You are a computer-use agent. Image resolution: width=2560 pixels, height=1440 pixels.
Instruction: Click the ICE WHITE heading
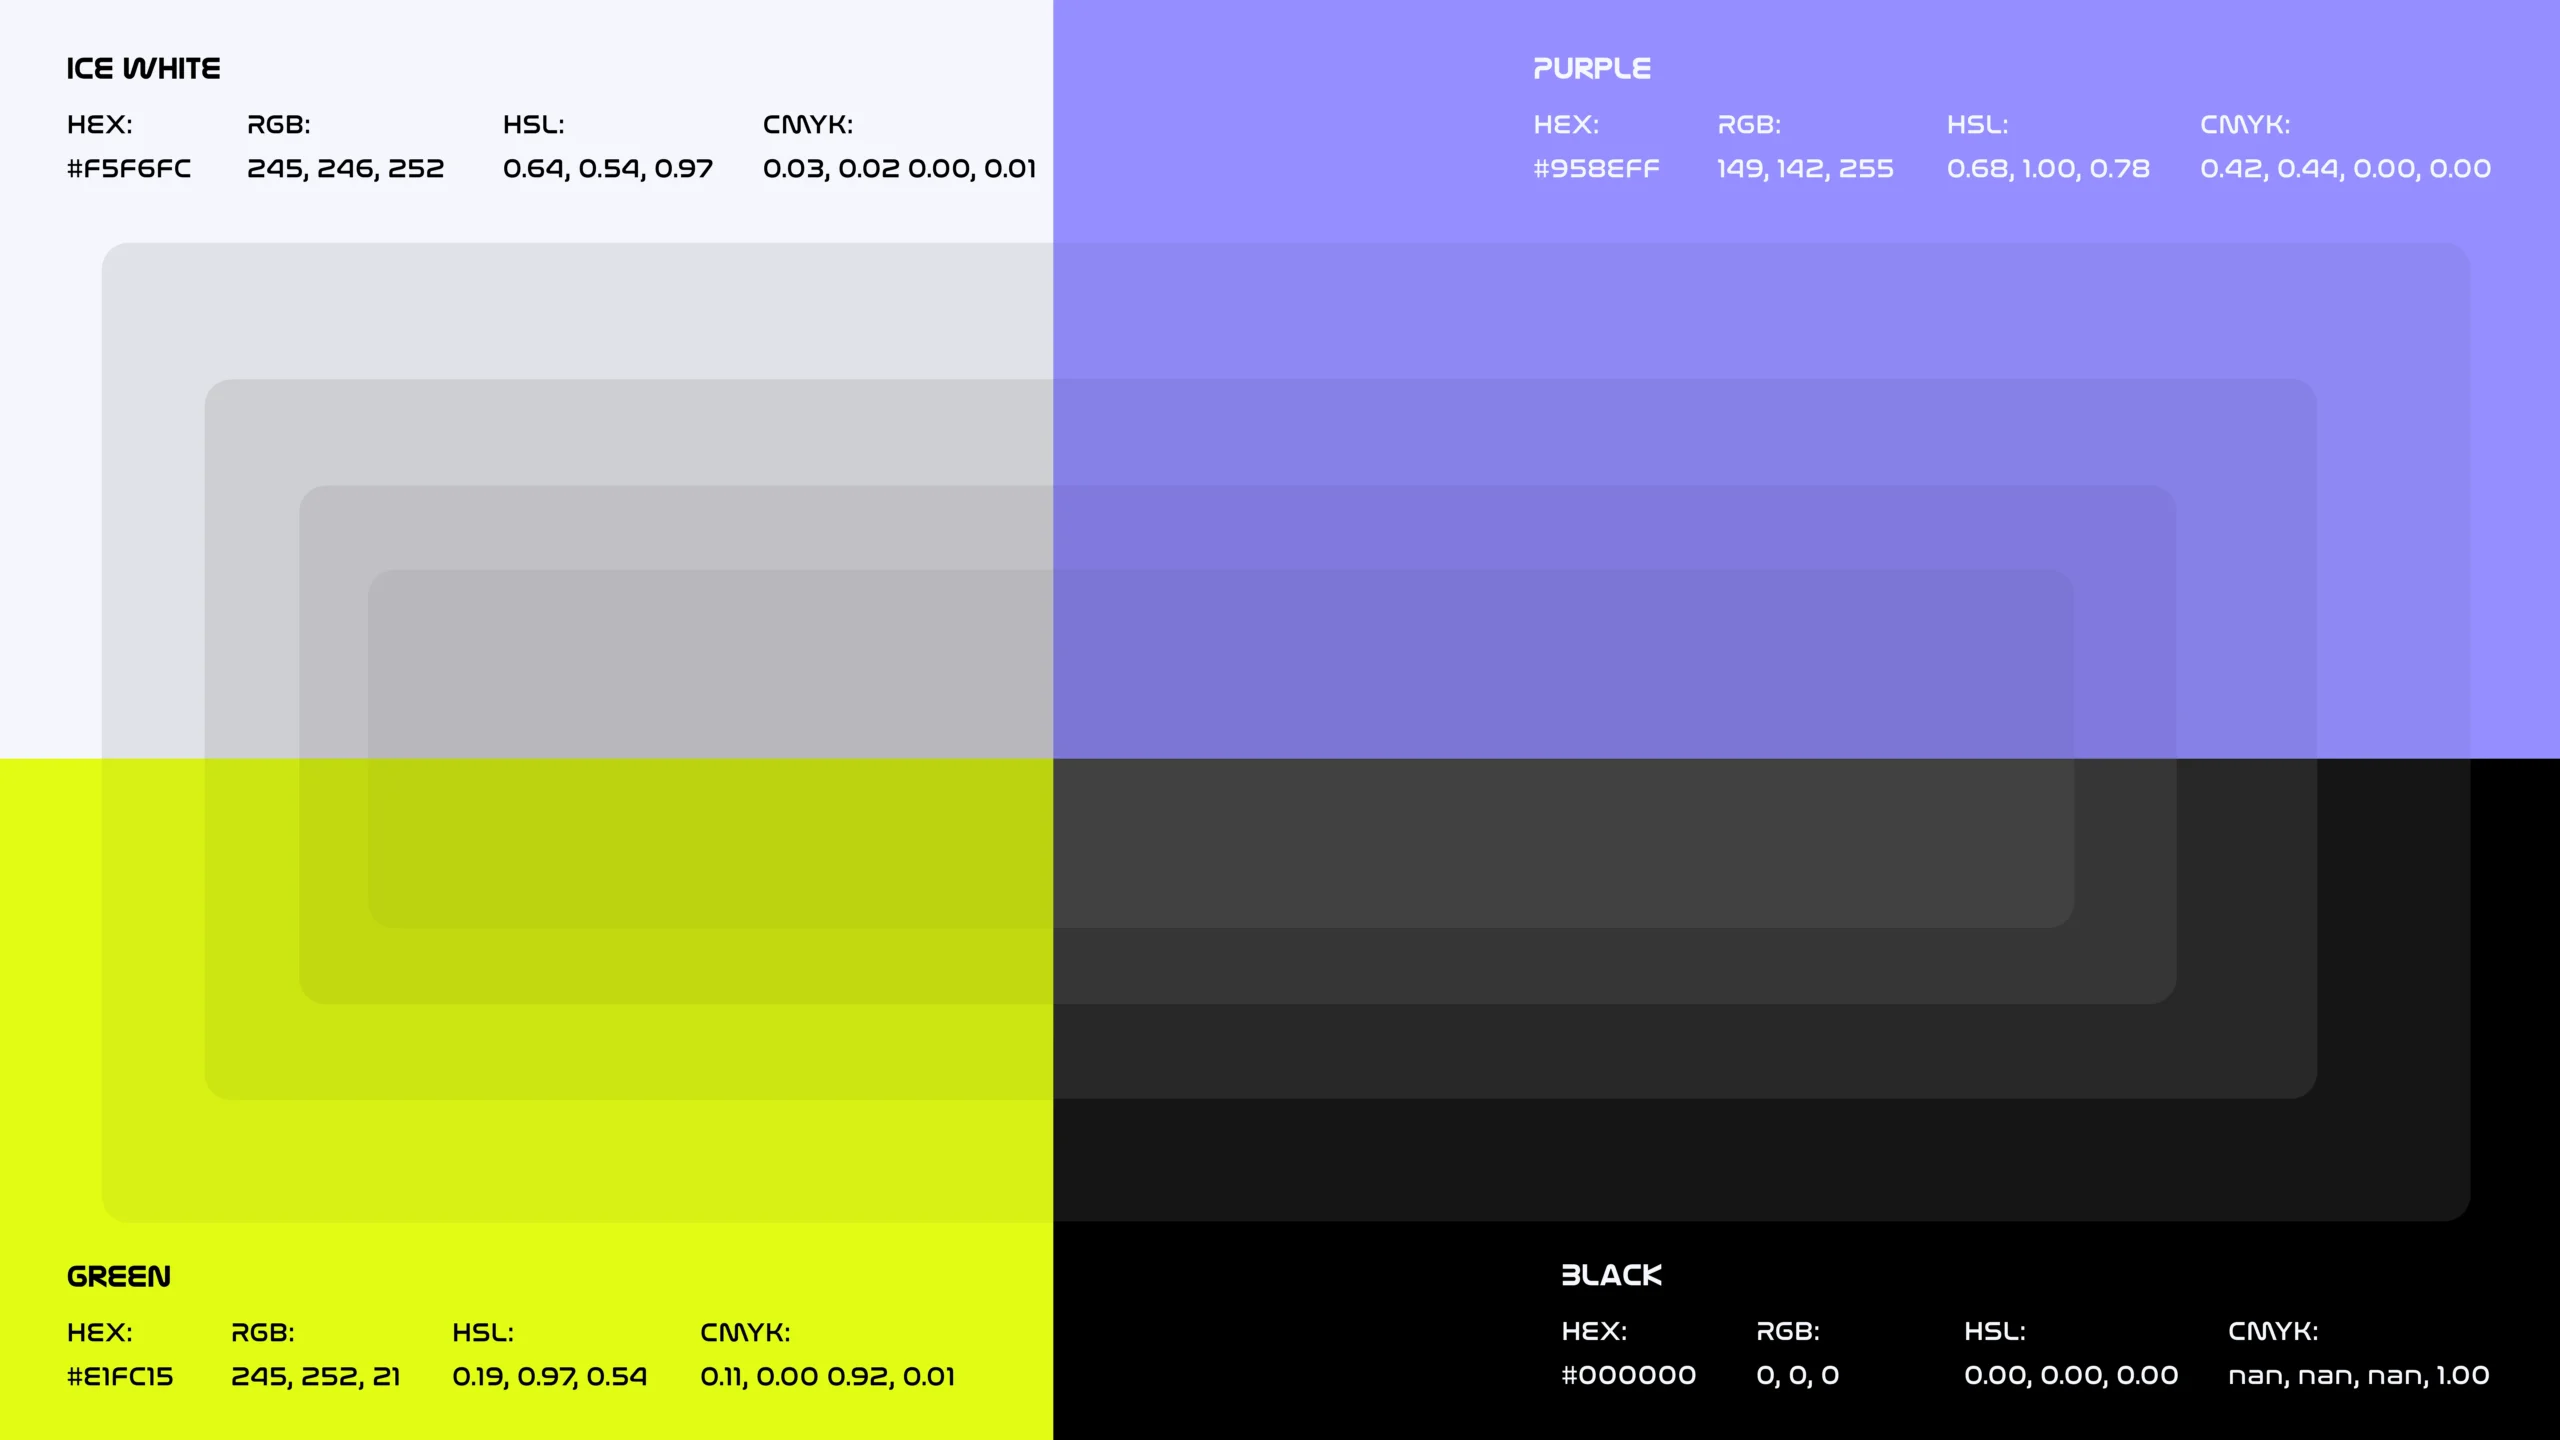click(143, 68)
